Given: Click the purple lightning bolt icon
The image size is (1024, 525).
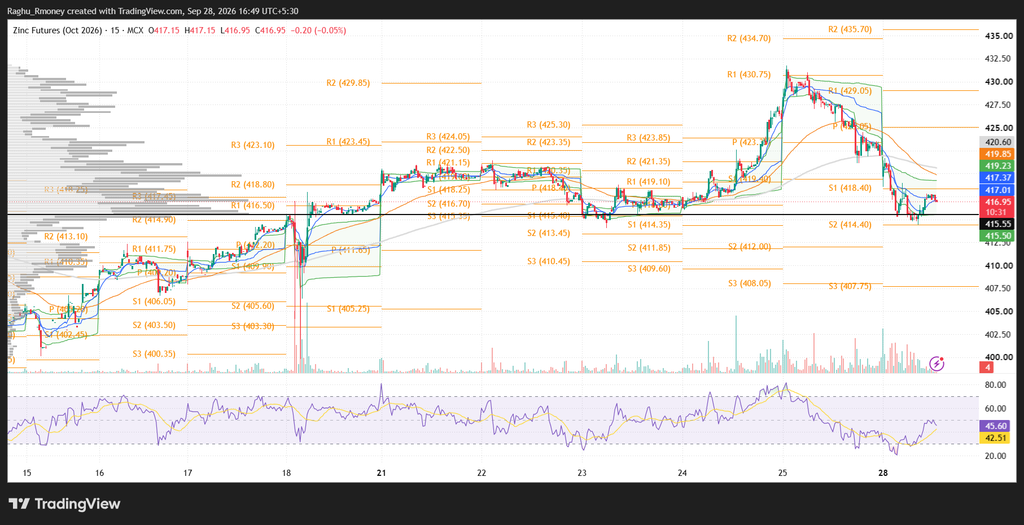Looking at the screenshot, I should click(x=937, y=363).
